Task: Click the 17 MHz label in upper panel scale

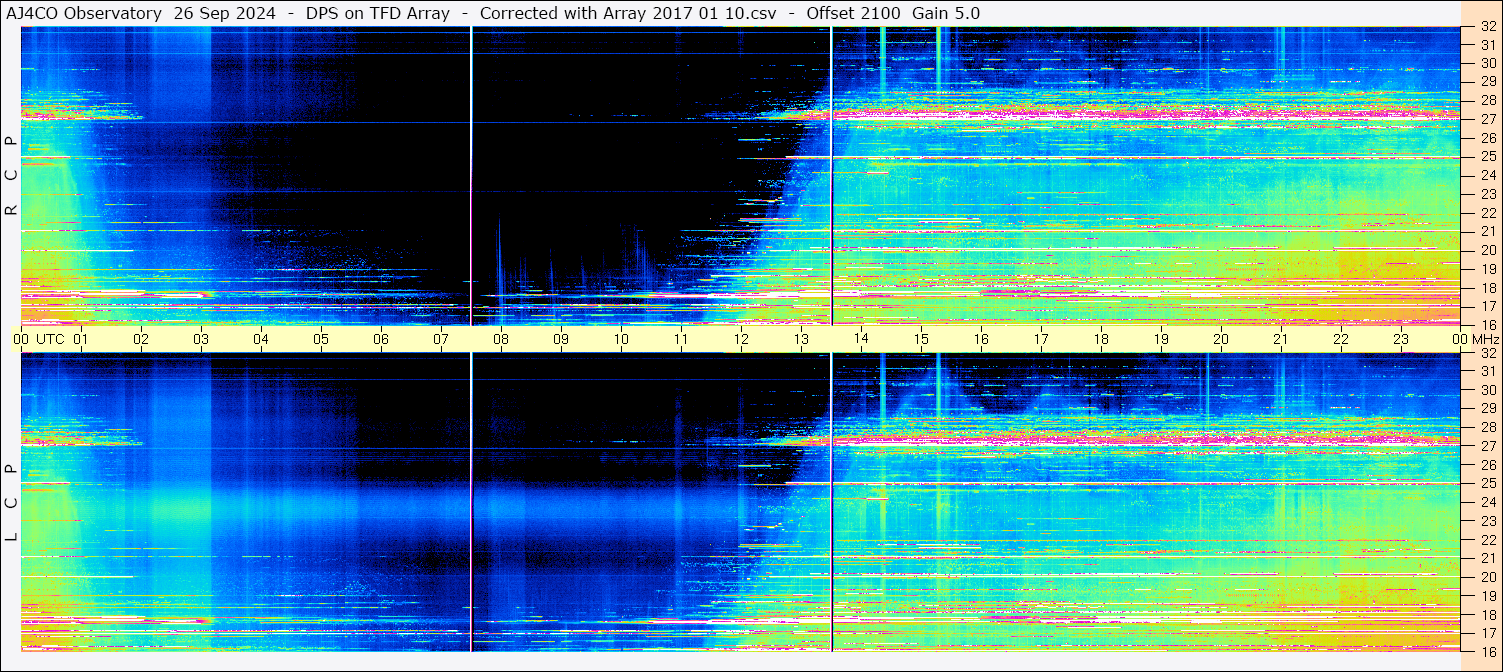Action: [x=1486, y=306]
